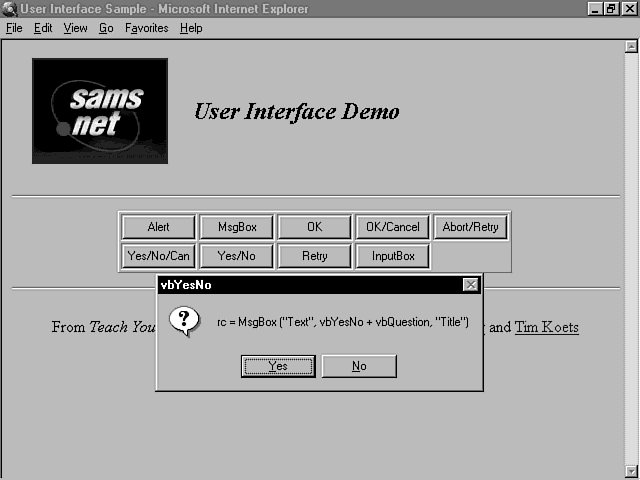
Task: Click the Internet Explorer title bar icon
Action: click(9, 9)
